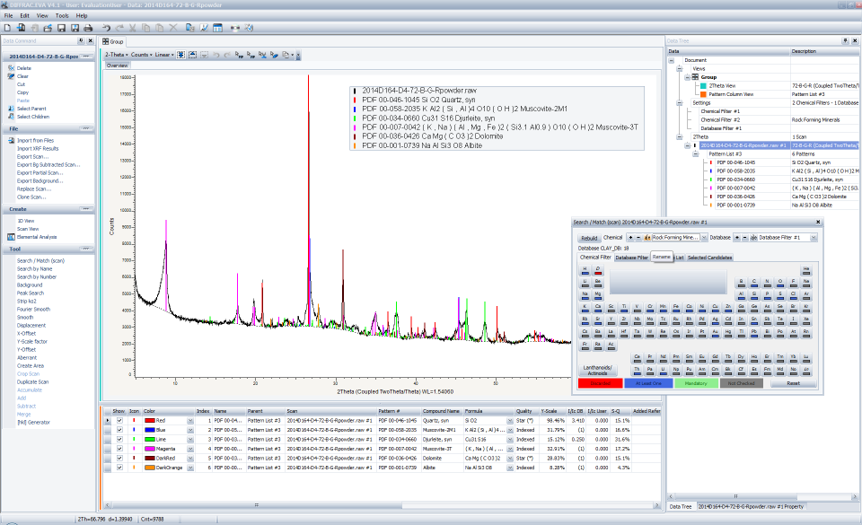Viewport: 862px width, 525px height.
Task: Select the Si element in periodic table
Action: pyautogui.click(x=754, y=294)
